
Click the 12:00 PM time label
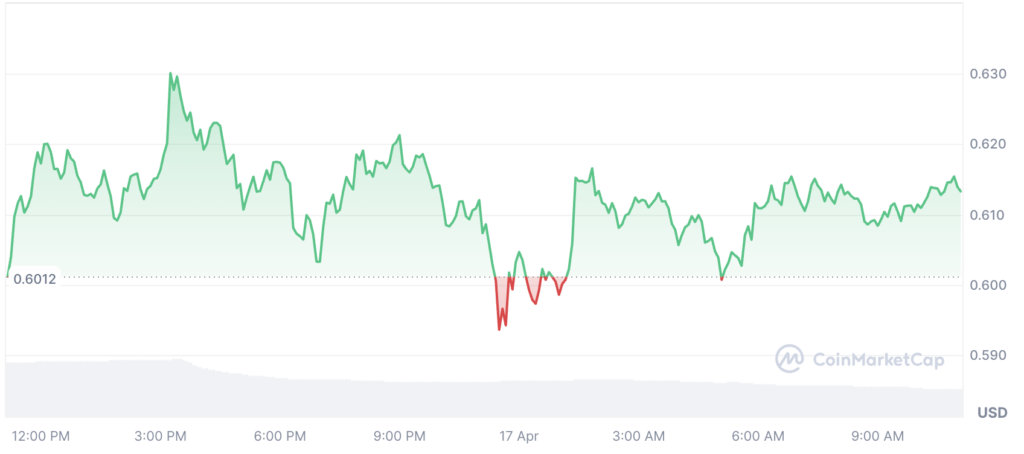coord(40,436)
